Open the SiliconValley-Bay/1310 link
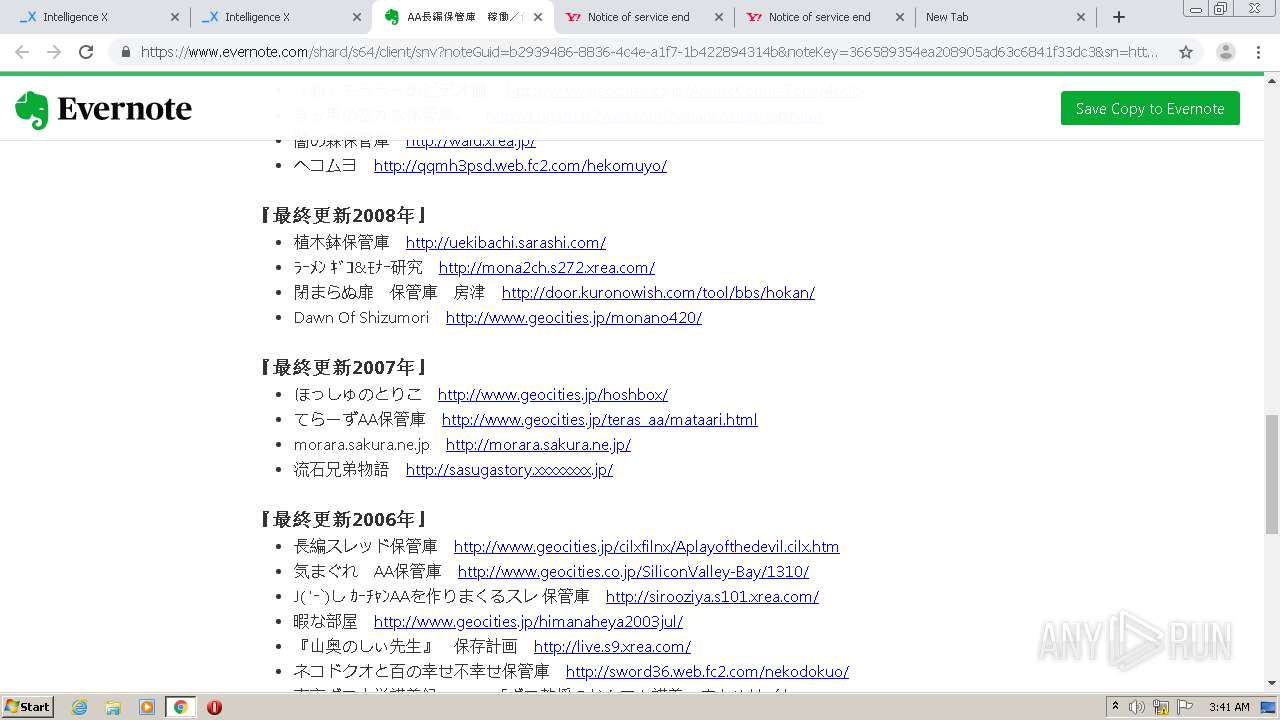 click(x=633, y=572)
